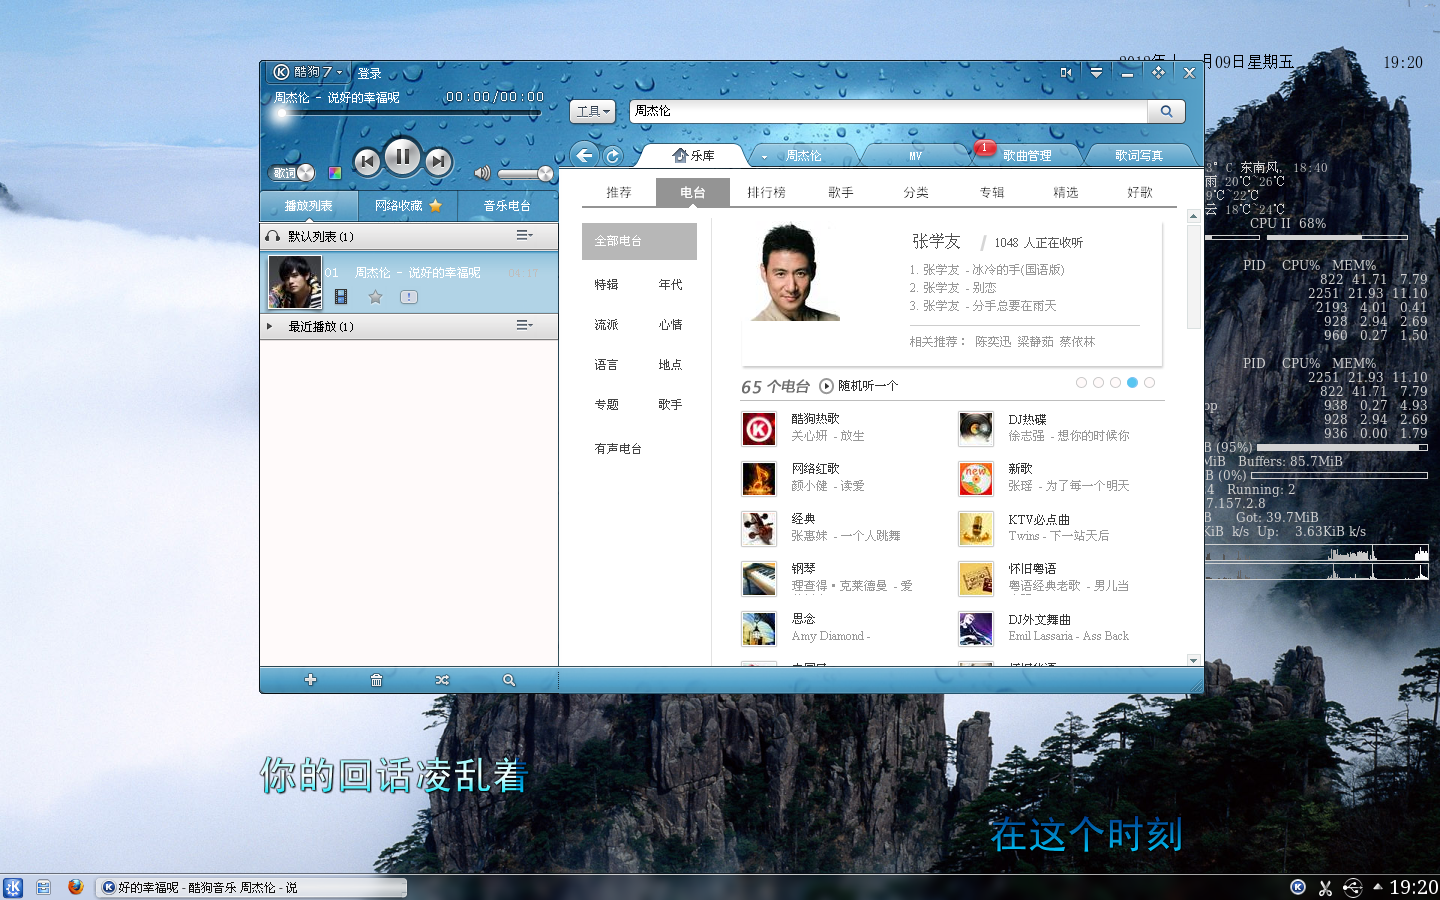Image resolution: width=1440 pixels, height=900 pixels.
Task: Open the 酷狗7 main menu dropdown
Action: coord(308,72)
